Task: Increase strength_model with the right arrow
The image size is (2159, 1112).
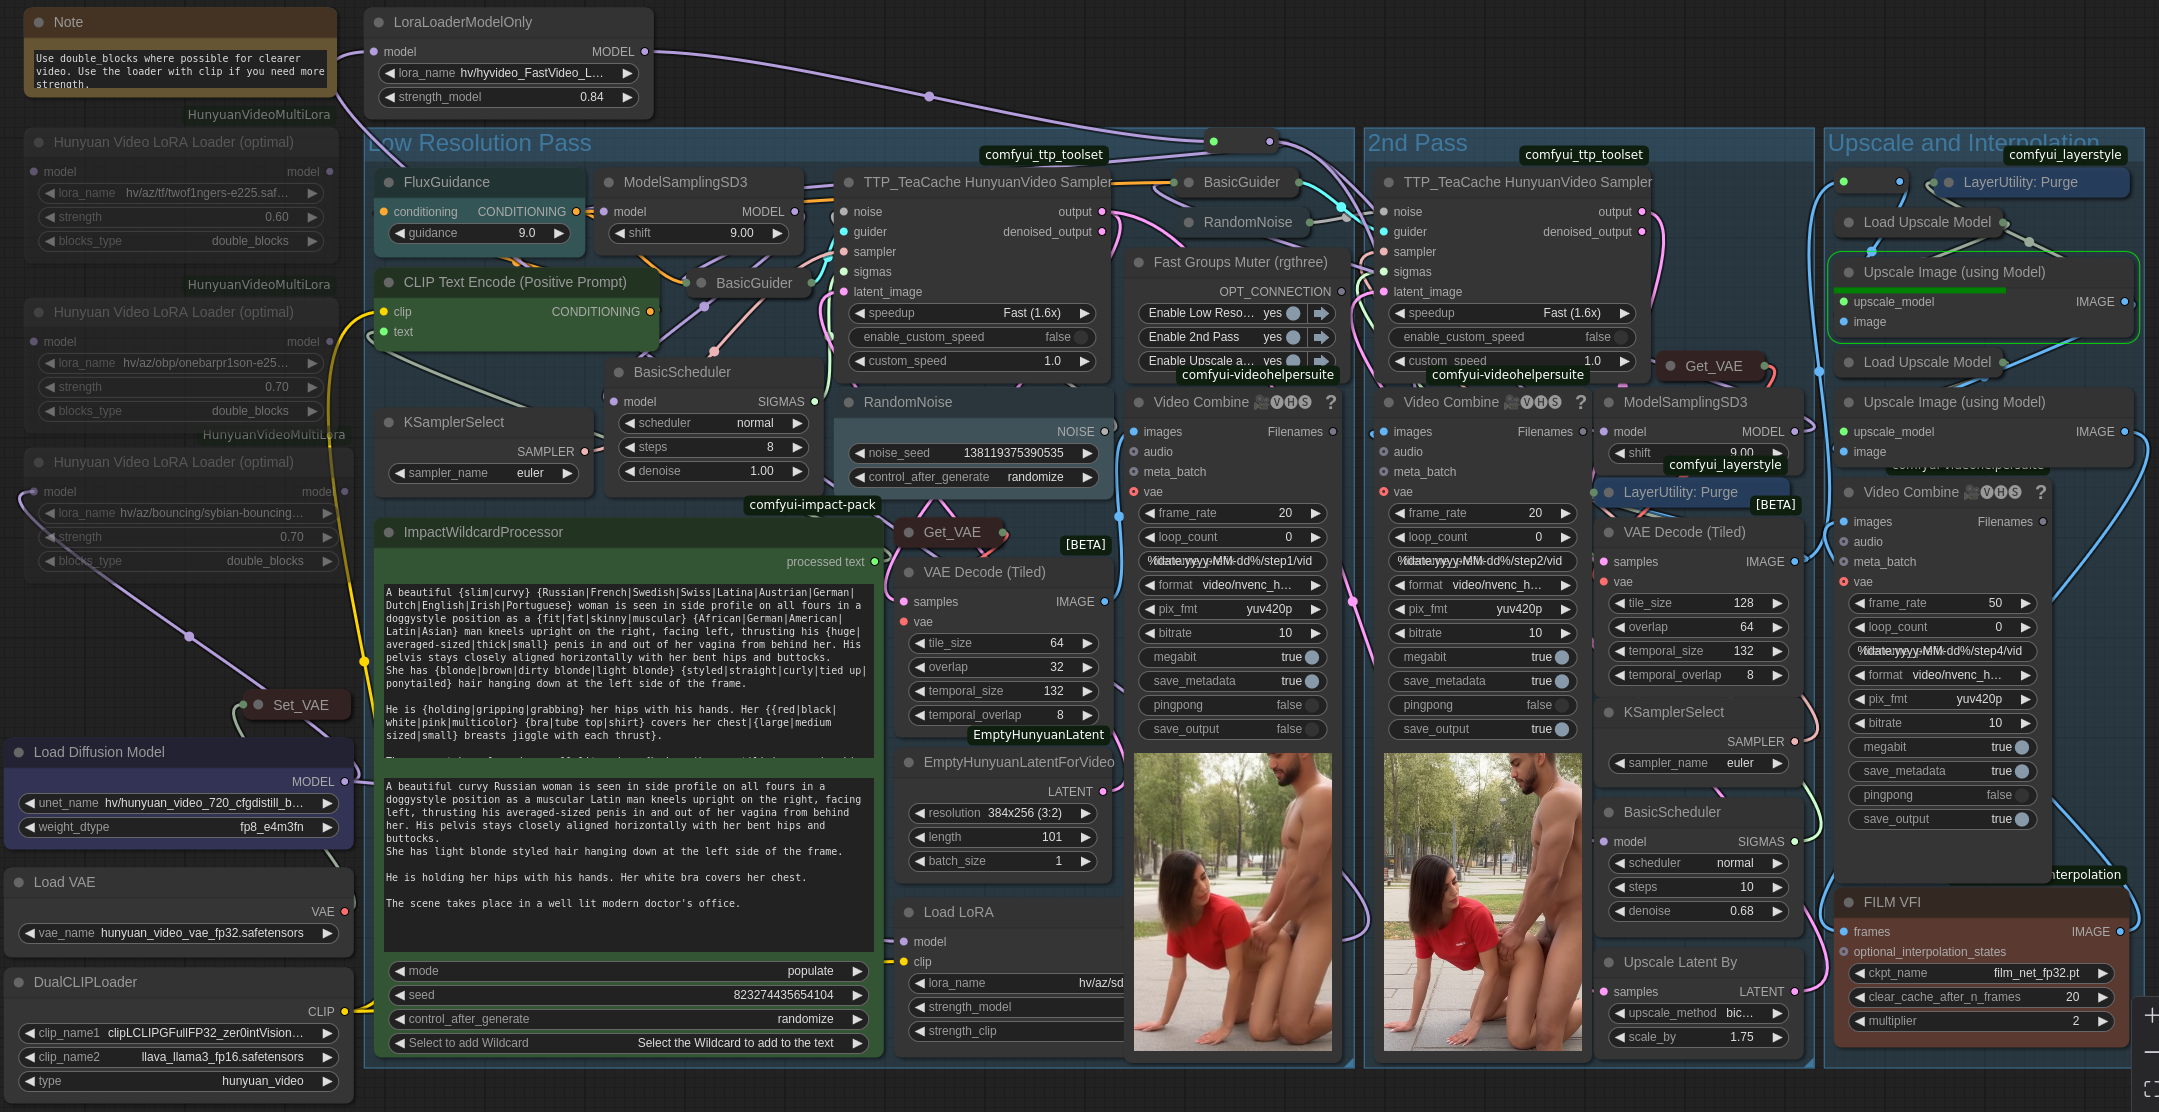Action: point(627,97)
